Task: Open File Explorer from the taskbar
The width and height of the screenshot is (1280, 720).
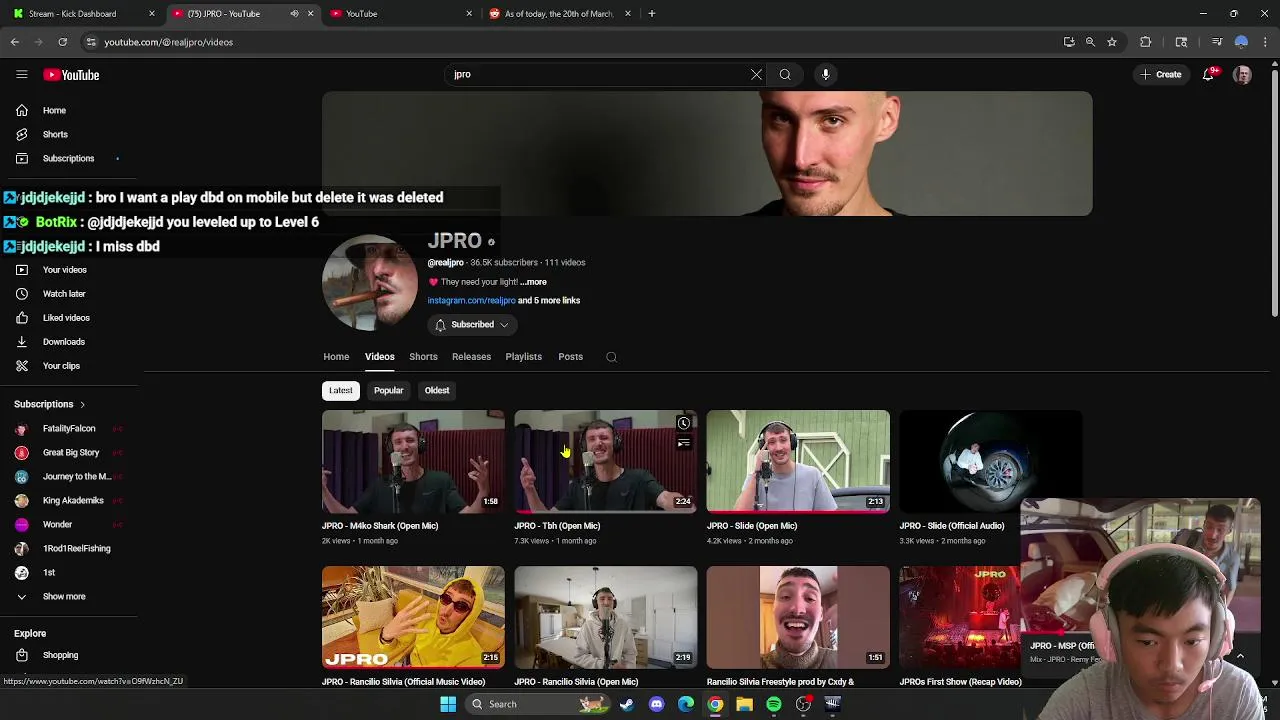Action: pyautogui.click(x=744, y=704)
